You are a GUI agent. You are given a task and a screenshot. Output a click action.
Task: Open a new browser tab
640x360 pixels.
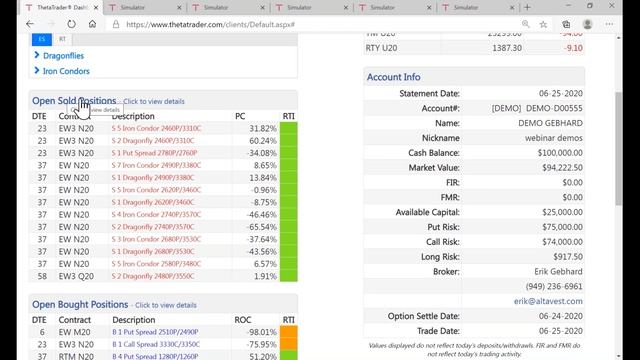click(x=527, y=7)
